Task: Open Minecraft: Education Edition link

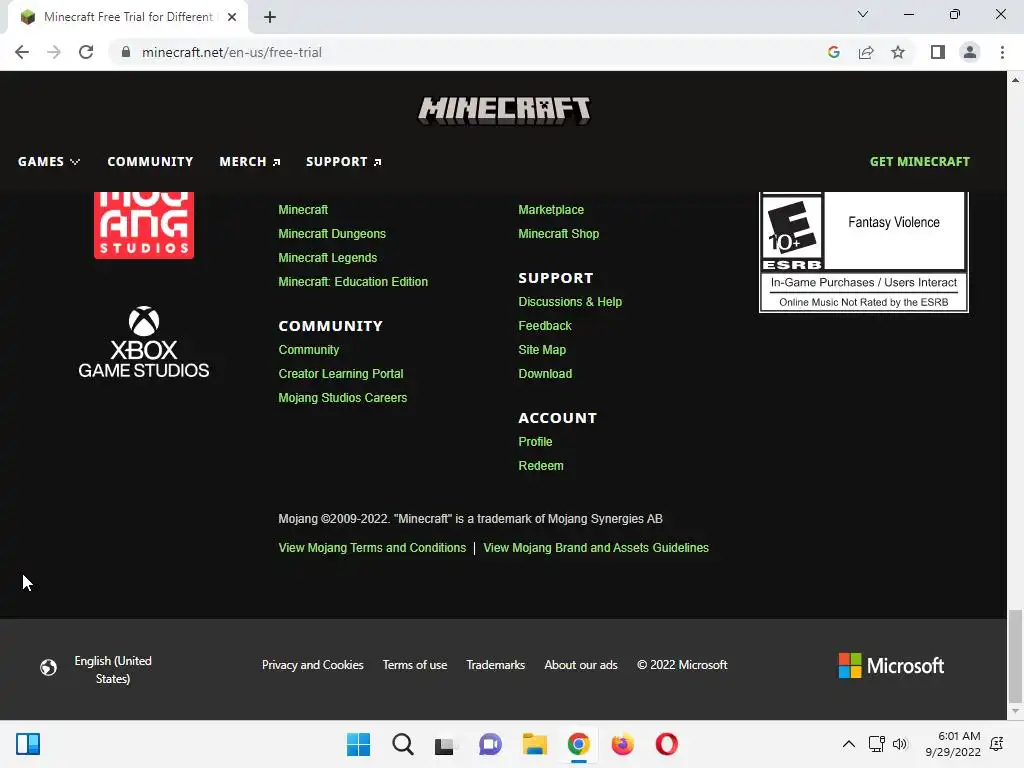Action: [x=353, y=282]
